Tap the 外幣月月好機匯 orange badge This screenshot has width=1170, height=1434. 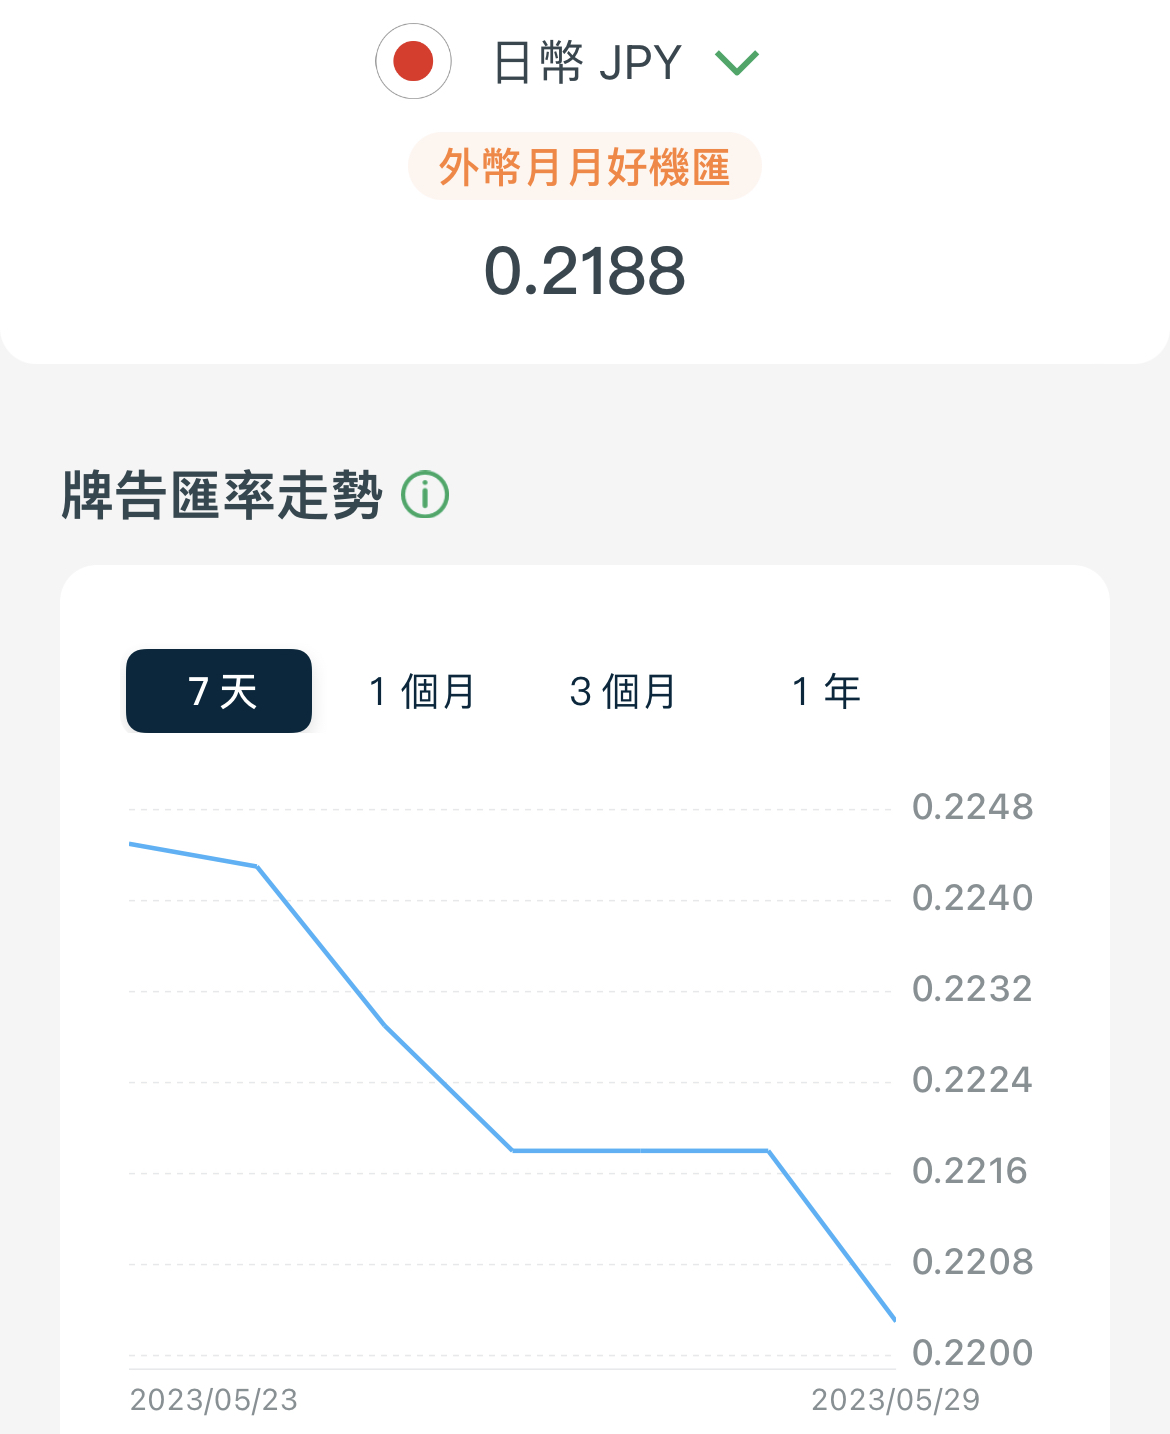[x=585, y=166]
